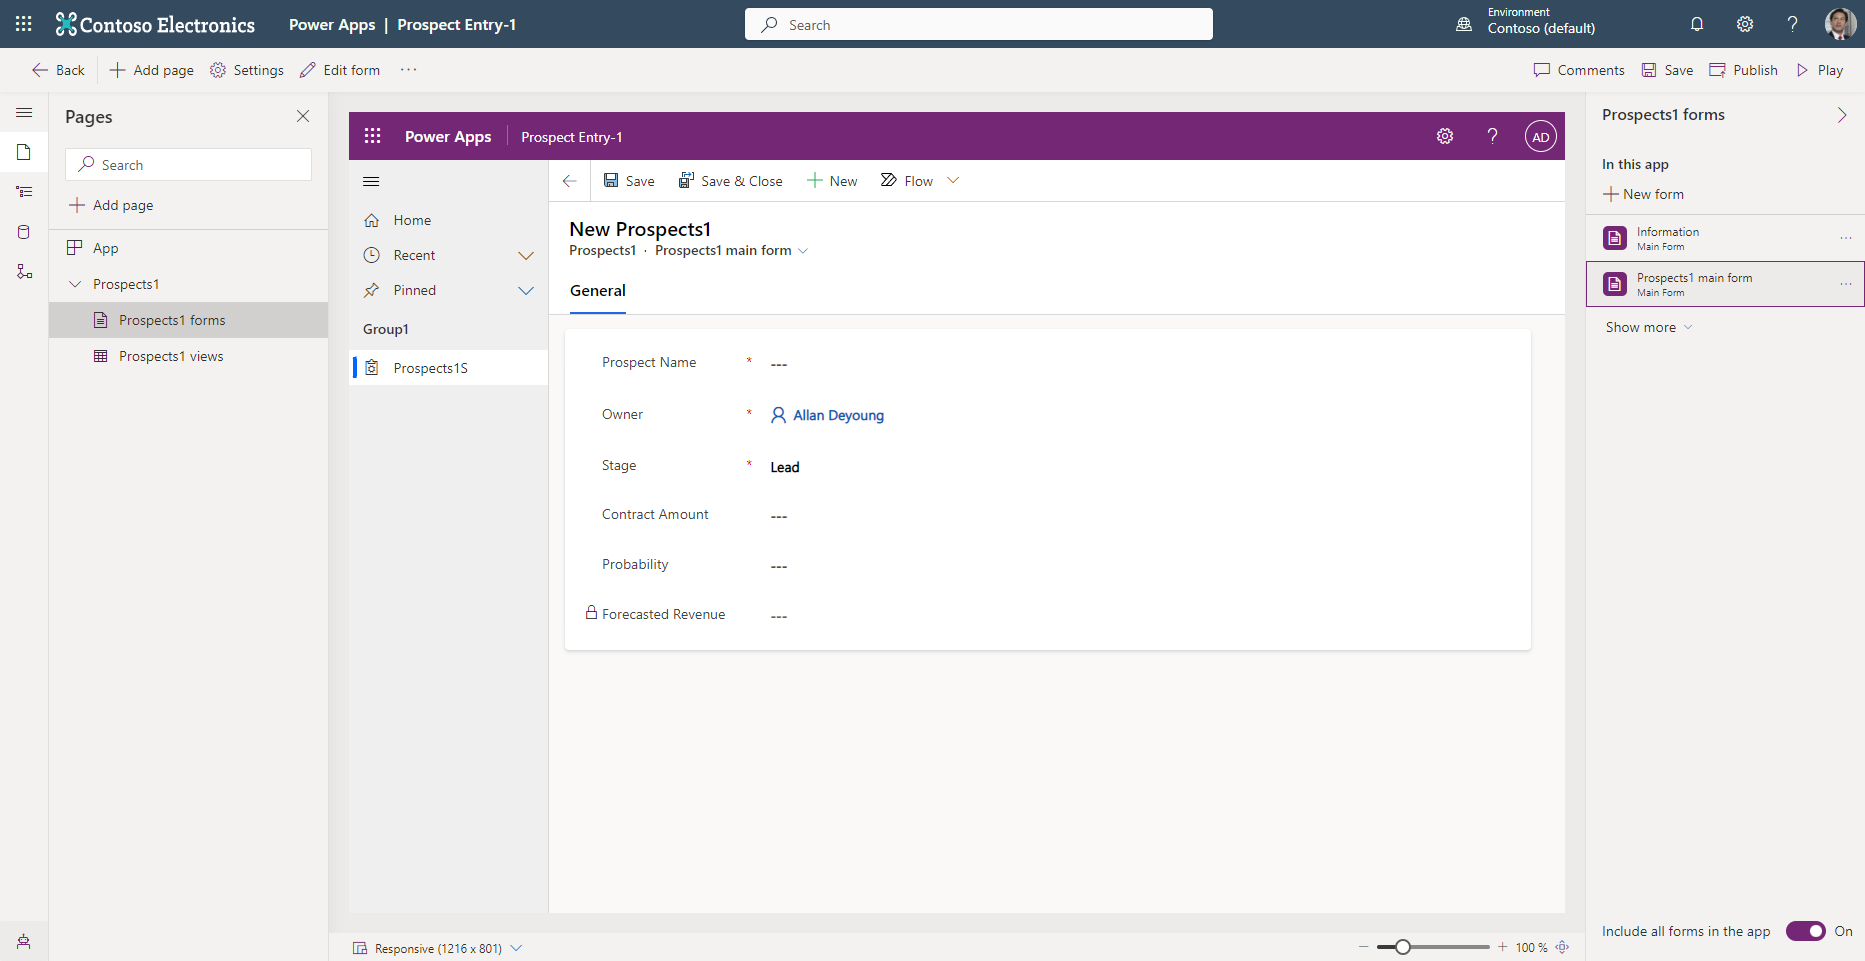Image resolution: width=1865 pixels, height=961 pixels.
Task: Select the App item in Pages
Action: 188,248
